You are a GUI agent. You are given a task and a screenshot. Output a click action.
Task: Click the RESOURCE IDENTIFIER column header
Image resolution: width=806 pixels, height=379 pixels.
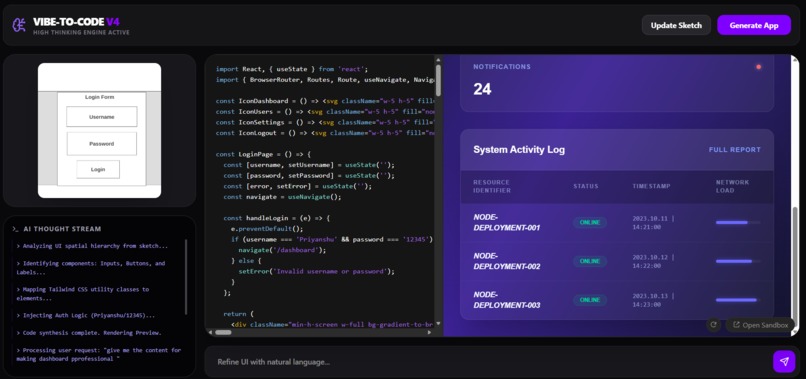tap(492, 186)
